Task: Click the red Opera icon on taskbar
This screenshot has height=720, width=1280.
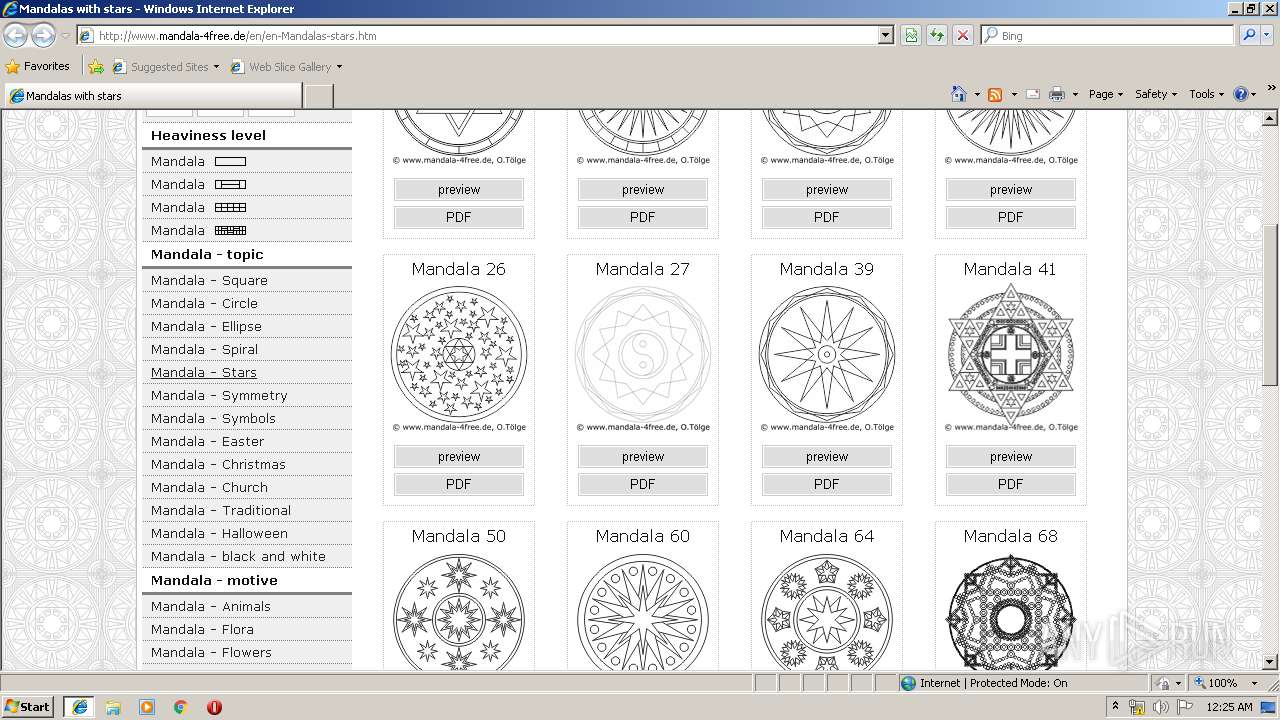Action: (x=214, y=707)
